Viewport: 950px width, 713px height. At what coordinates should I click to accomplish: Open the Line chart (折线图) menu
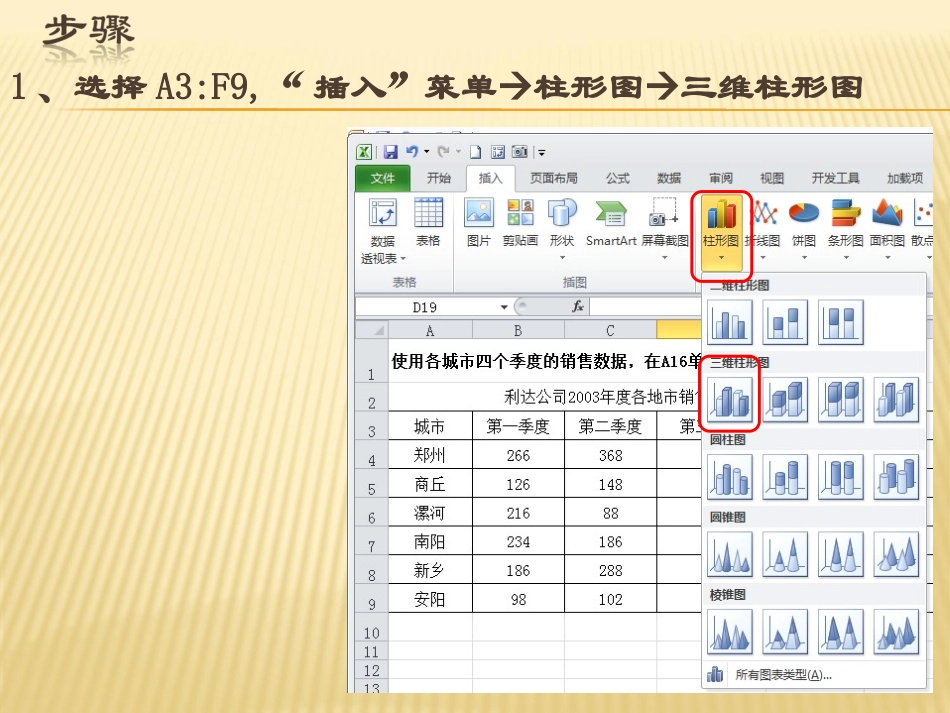pos(763,230)
